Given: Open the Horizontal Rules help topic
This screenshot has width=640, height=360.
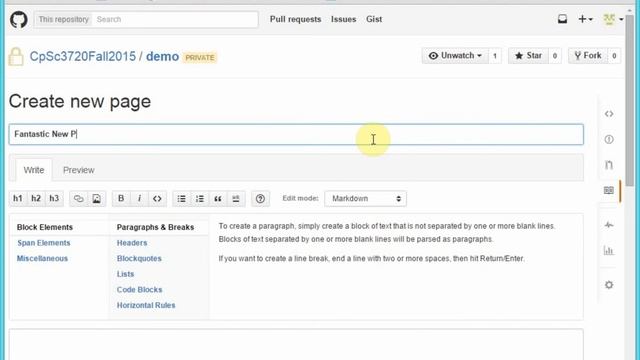Looking at the screenshot, I should pos(146,305).
